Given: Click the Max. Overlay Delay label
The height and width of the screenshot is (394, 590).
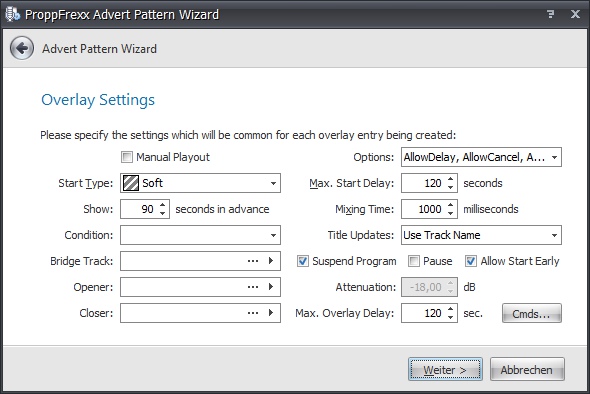Looking at the screenshot, I should pos(345,313).
